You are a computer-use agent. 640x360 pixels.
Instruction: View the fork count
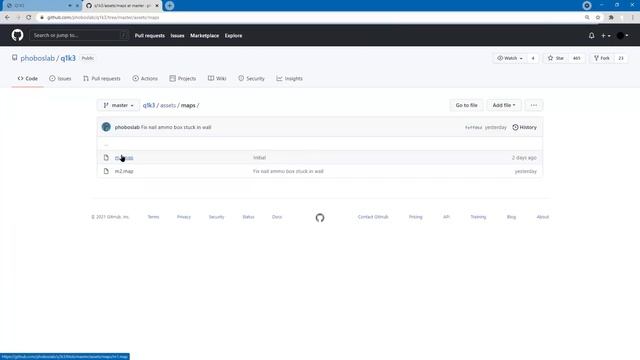(621, 58)
